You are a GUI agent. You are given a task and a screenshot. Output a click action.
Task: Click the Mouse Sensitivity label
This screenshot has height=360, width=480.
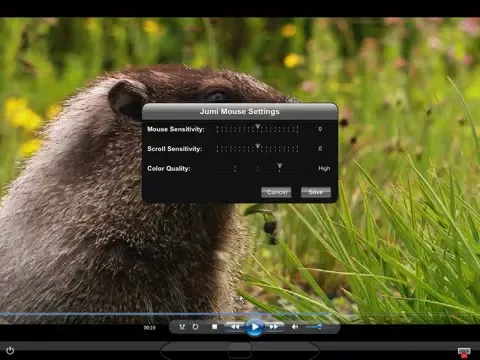(x=176, y=129)
